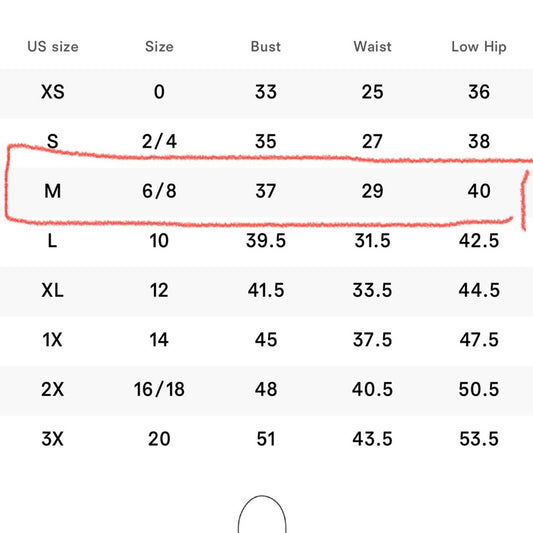The height and width of the screenshot is (533, 533).
Task: Click the Size column header
Action: (159, 47)
